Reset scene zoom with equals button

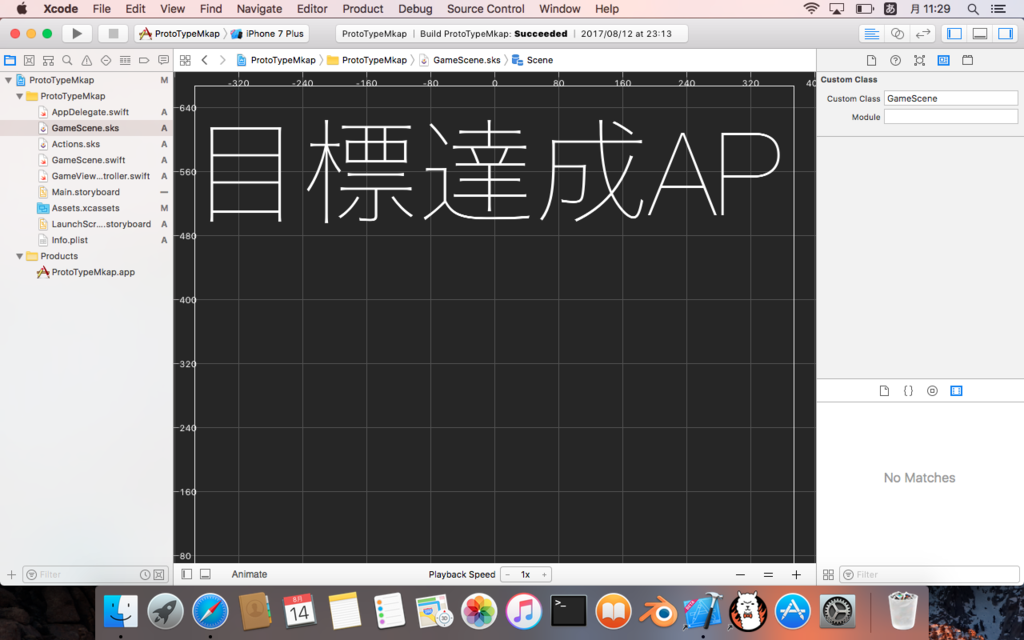(x=768, y=575)
